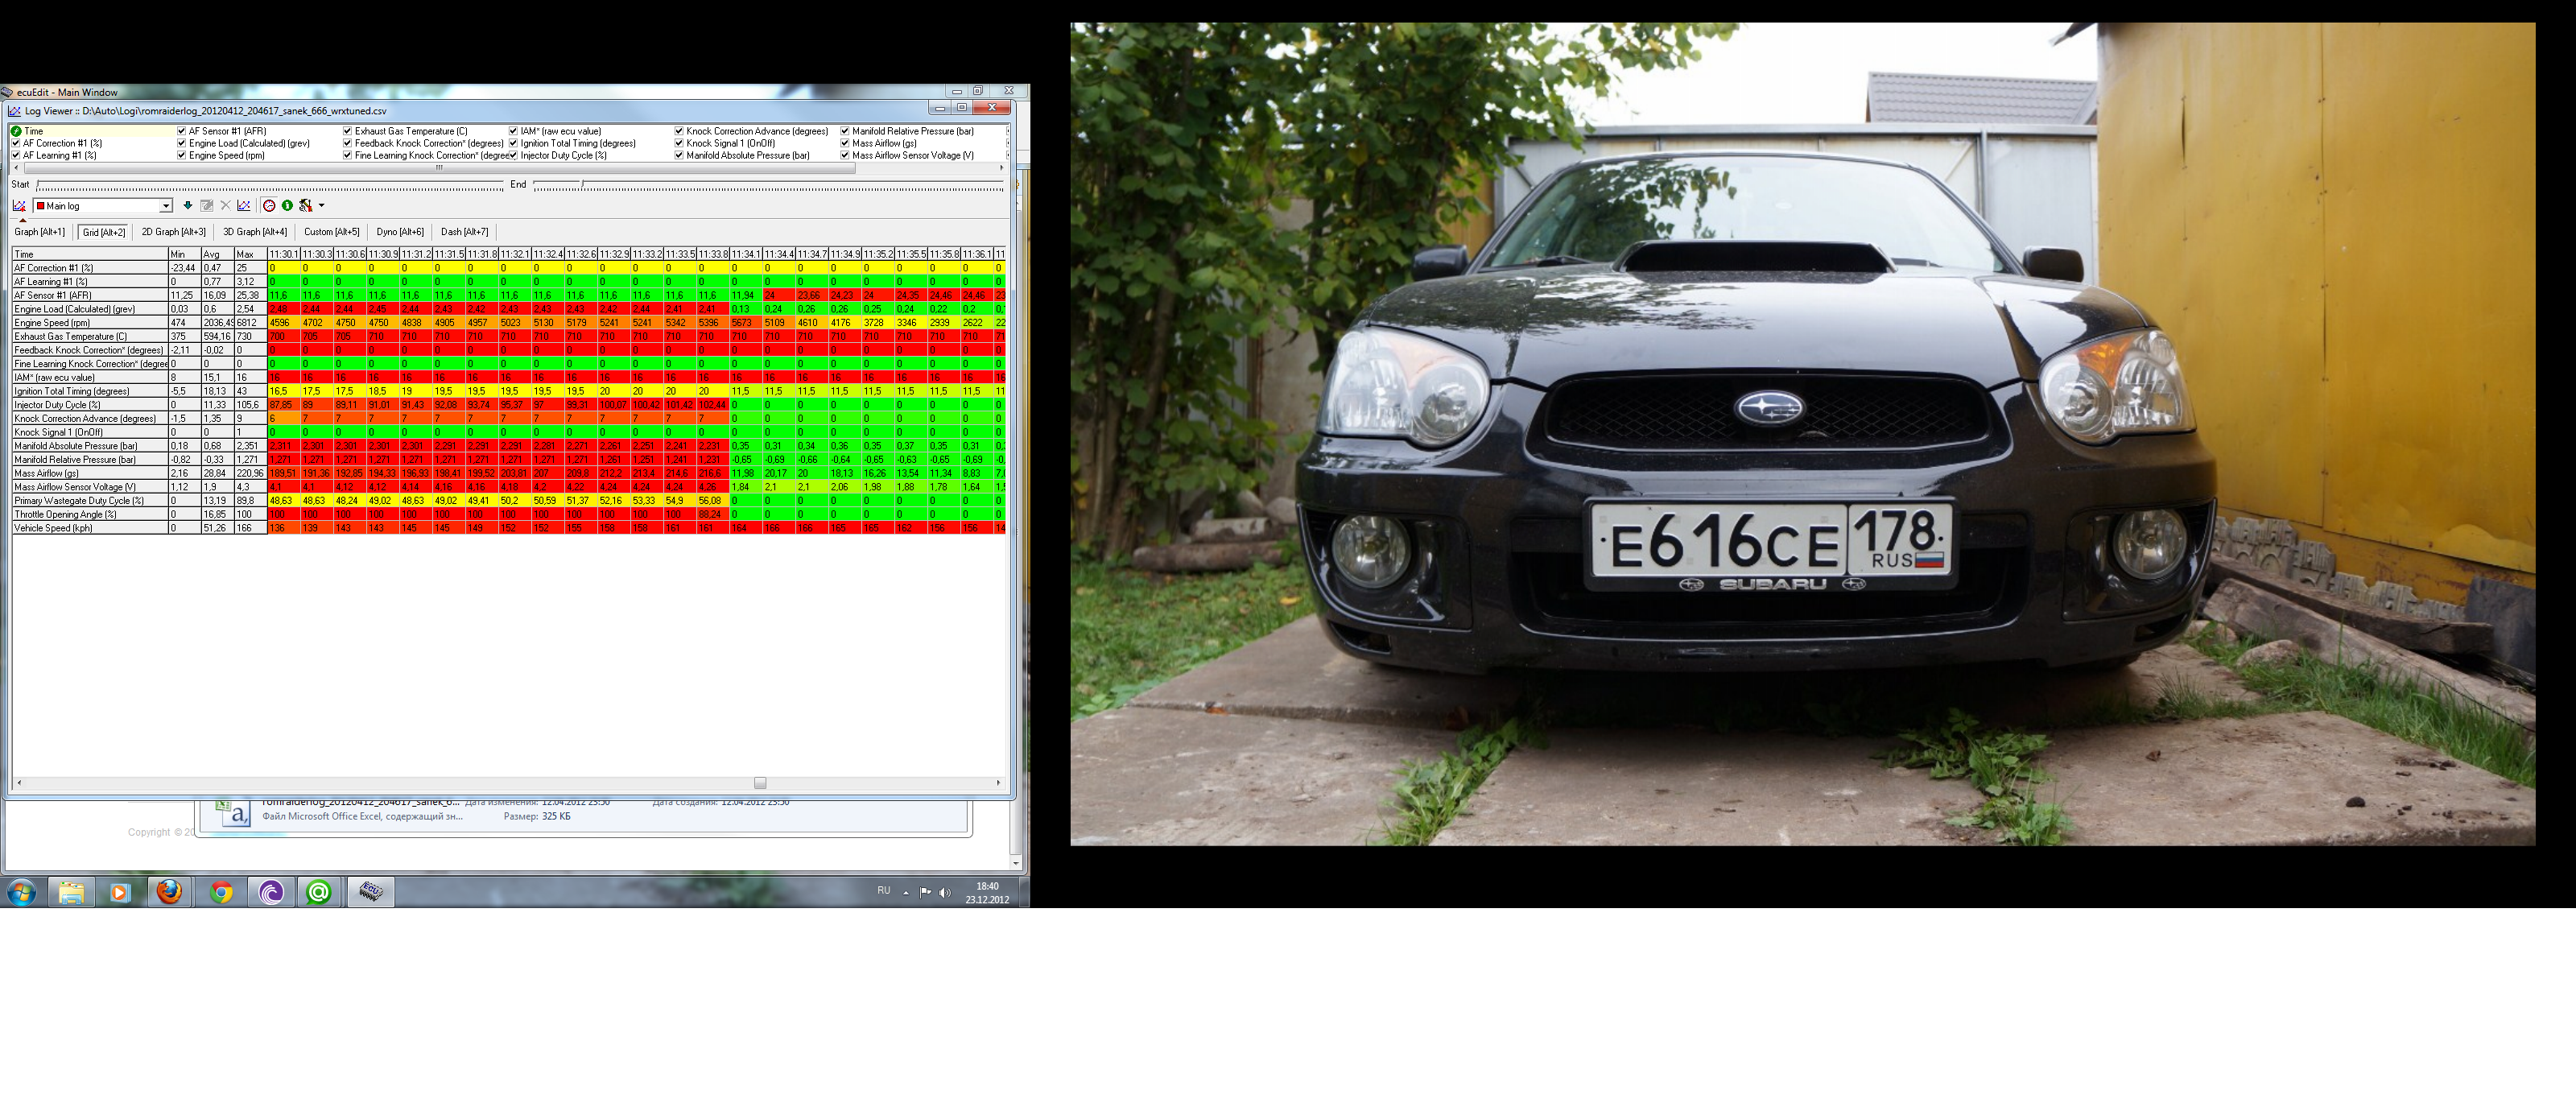
Task: Click the Max column header
Action: [x=251, y=255]
